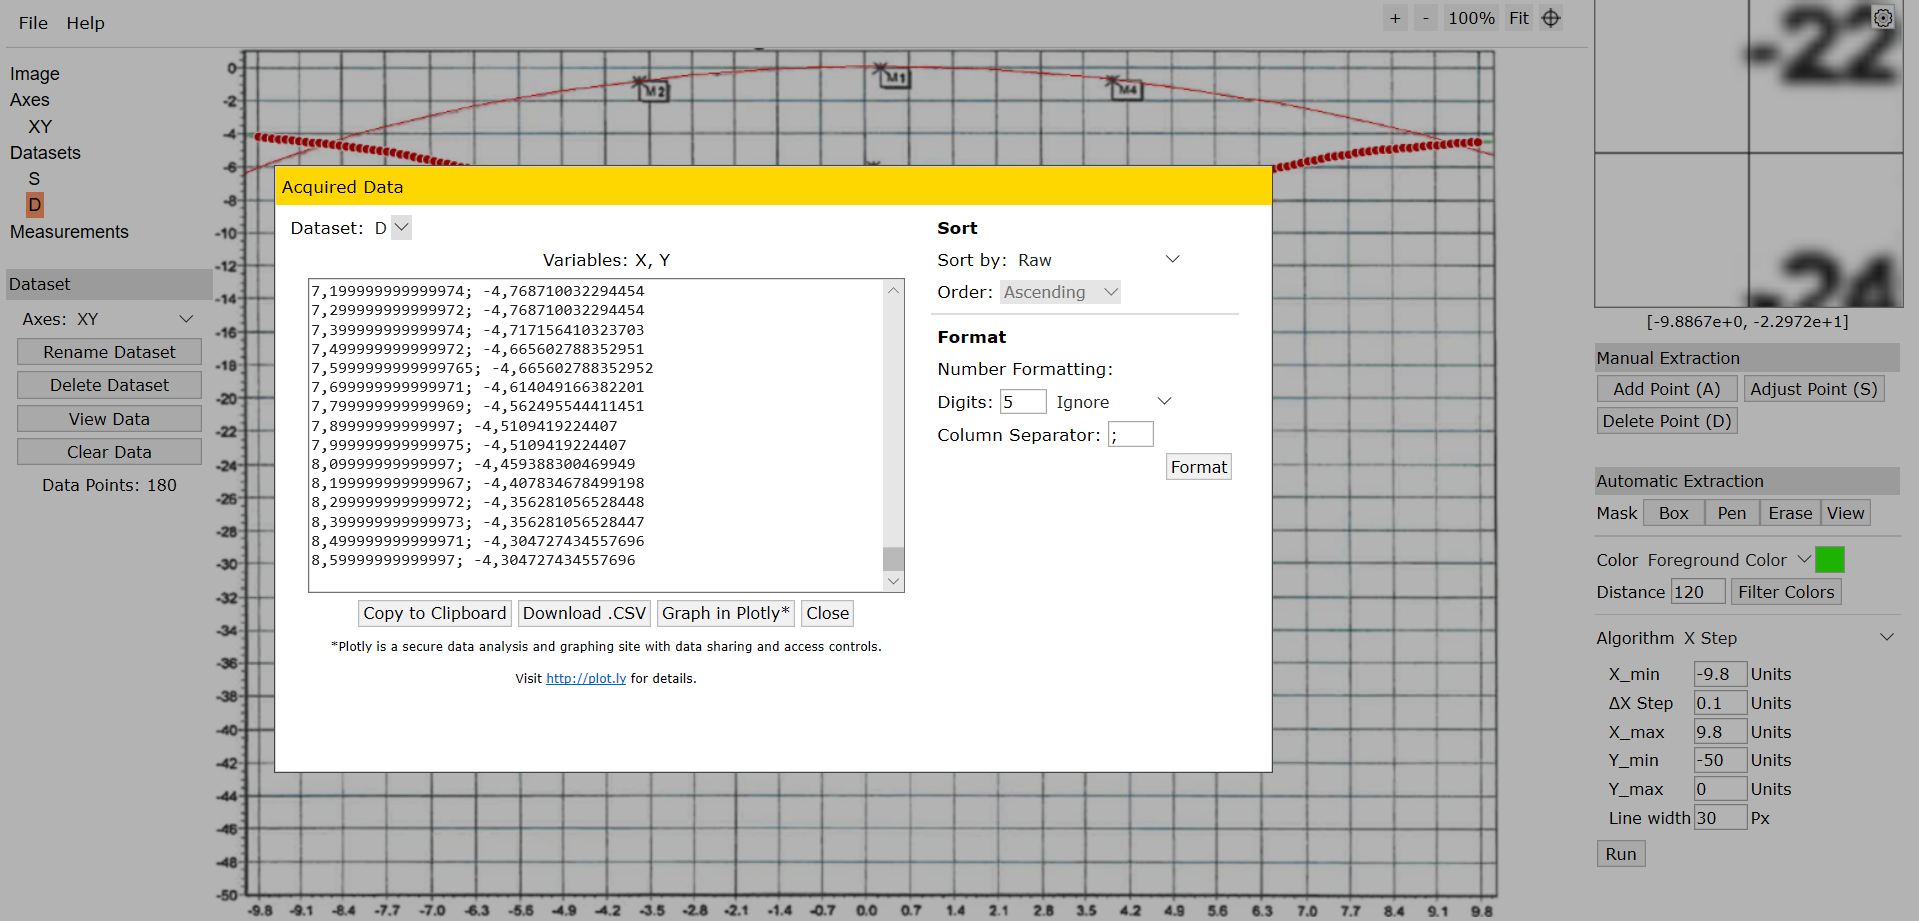Zoom out using the minus icon
This screenshot has width=1919, height=921.
(x=1424, y=17)
